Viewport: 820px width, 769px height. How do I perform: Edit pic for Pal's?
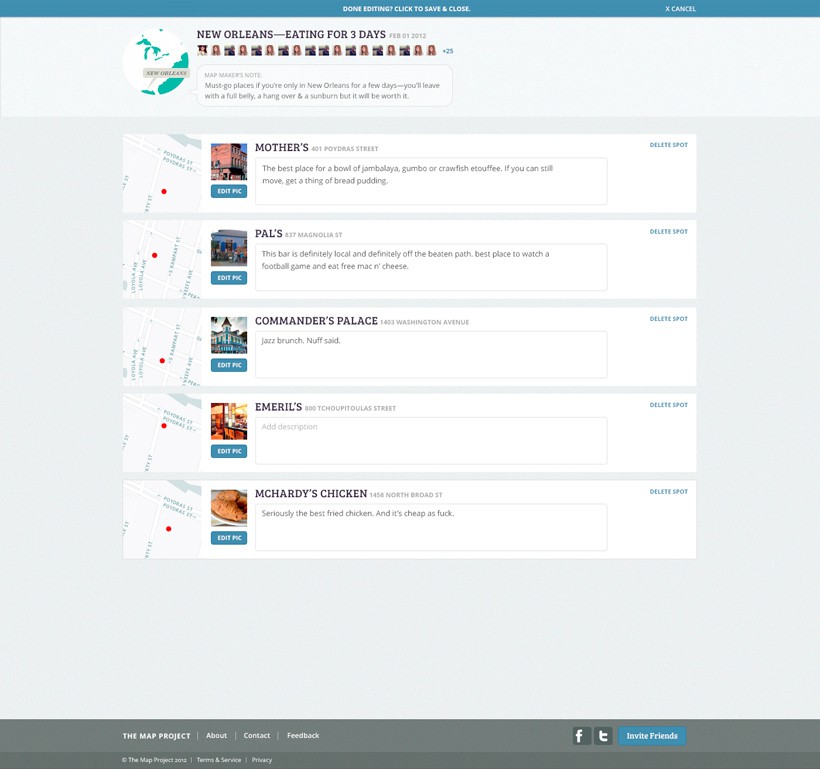[229, 278]
